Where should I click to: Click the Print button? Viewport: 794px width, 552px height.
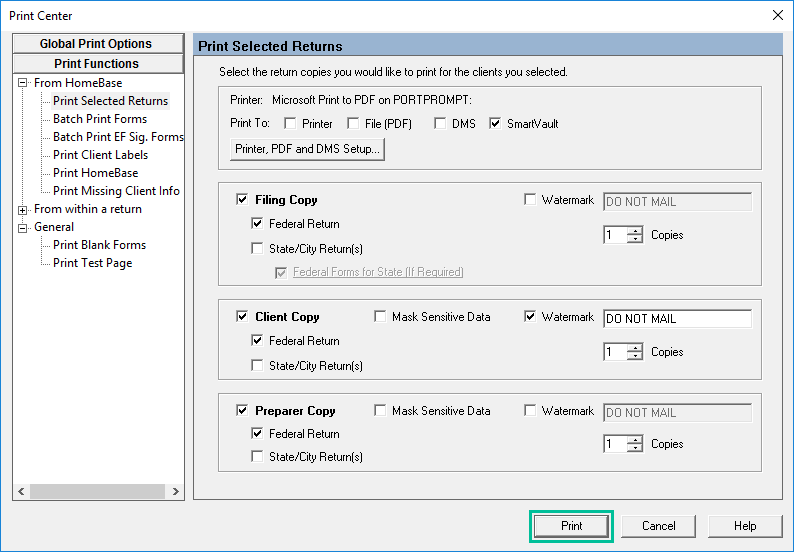coord(571,526)
